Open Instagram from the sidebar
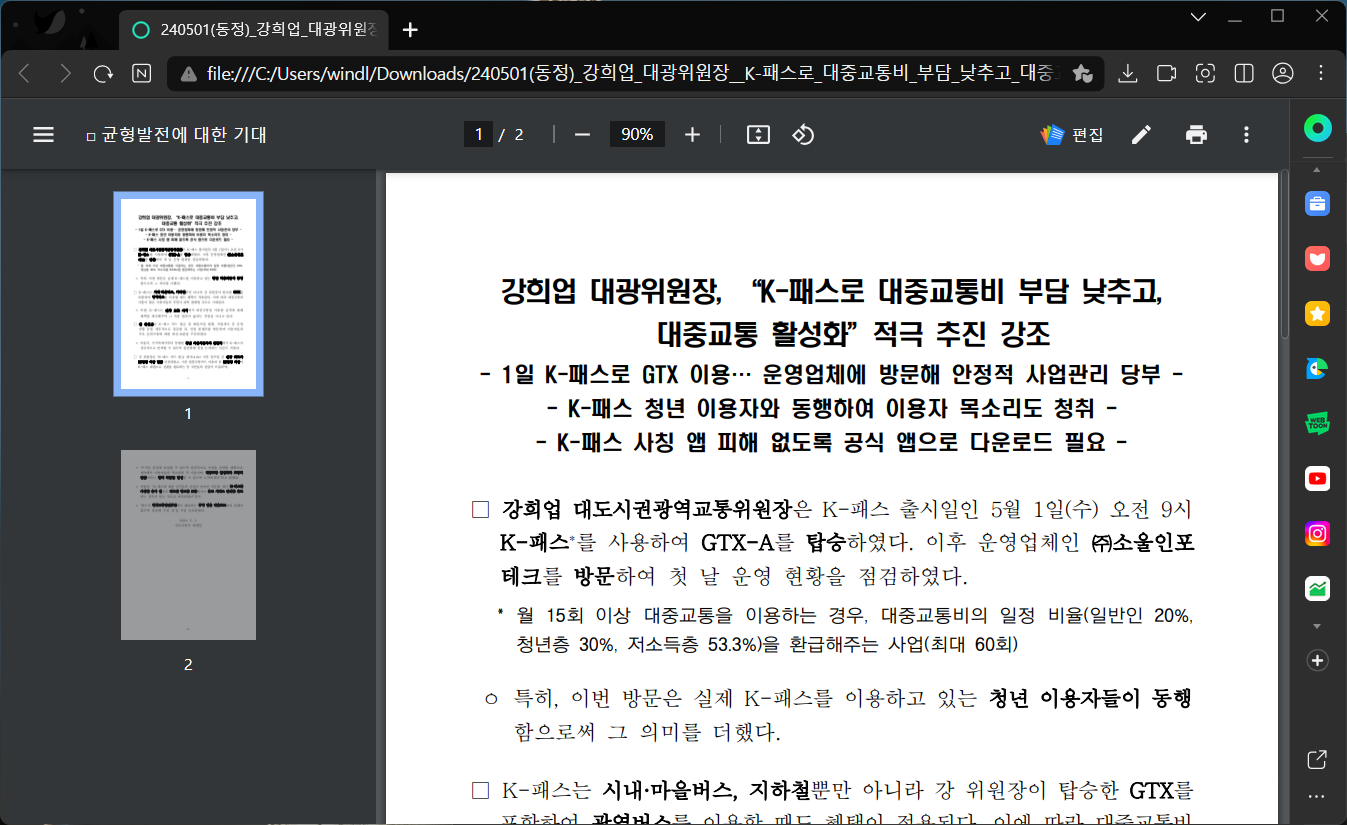Image resolution: width=1347 pixels, height=825 pixels. click(x=1318, y=534)
